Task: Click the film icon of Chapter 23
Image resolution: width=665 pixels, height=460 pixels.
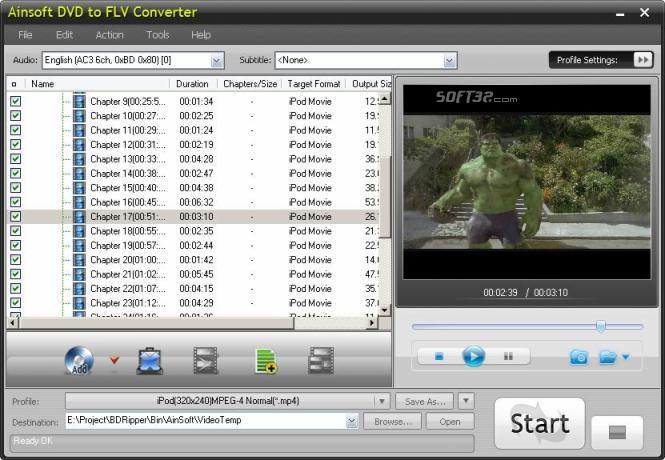Action: [x=79, y=303]
